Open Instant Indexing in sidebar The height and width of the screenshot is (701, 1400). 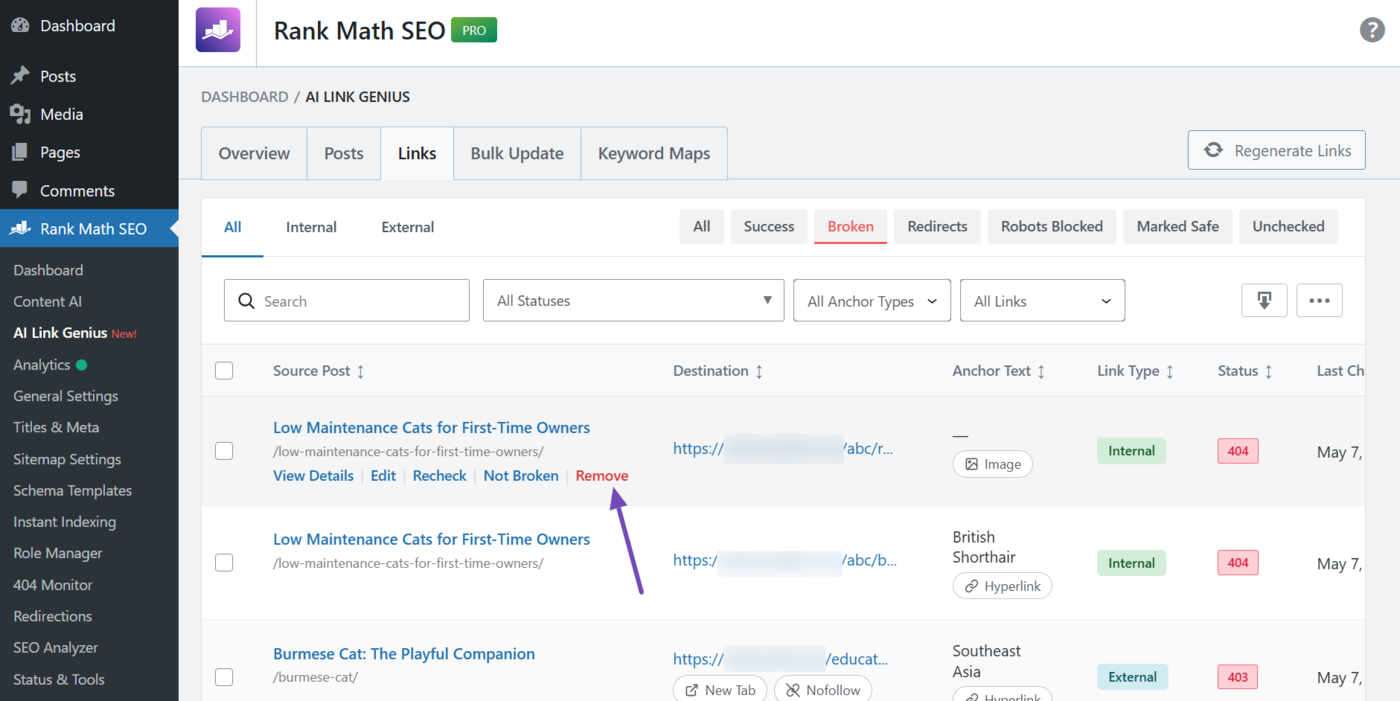64,522
